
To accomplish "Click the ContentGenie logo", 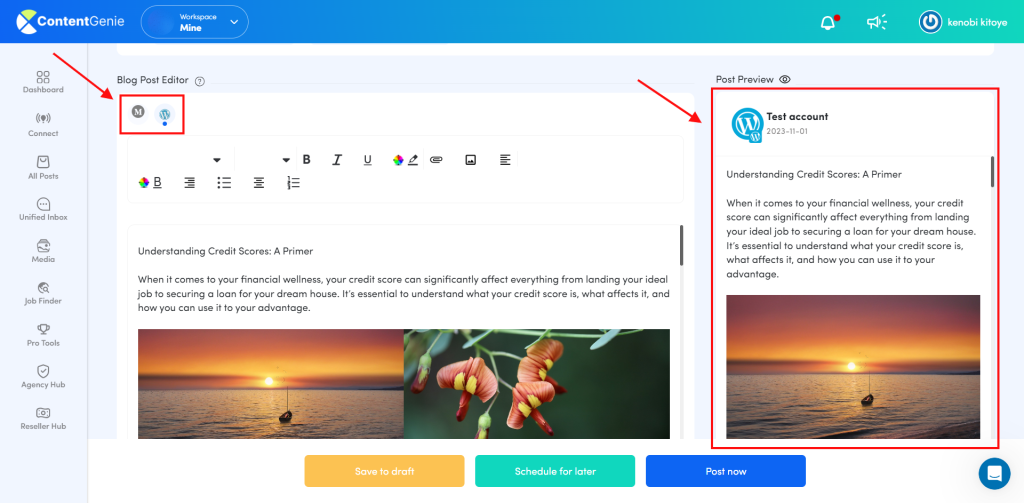I will (x=72, y=22).
